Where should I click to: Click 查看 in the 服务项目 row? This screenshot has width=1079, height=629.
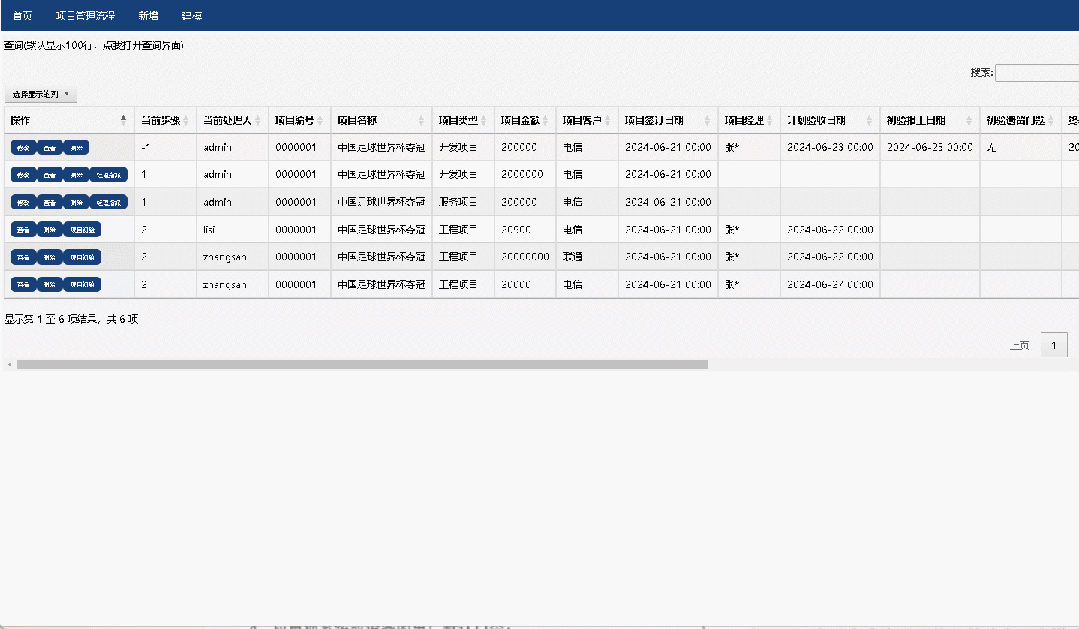coord(50,202)
